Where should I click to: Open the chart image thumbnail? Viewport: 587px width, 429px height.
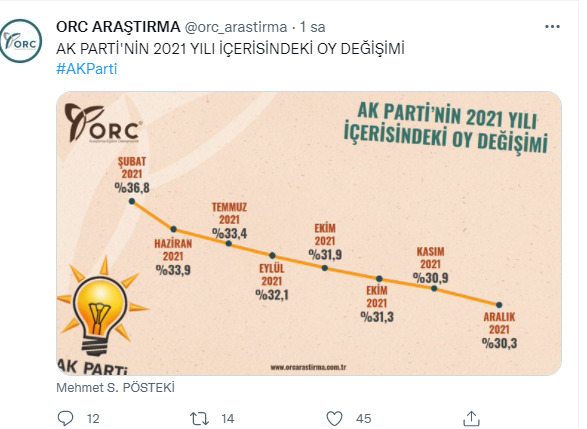(x=309, y=233)
